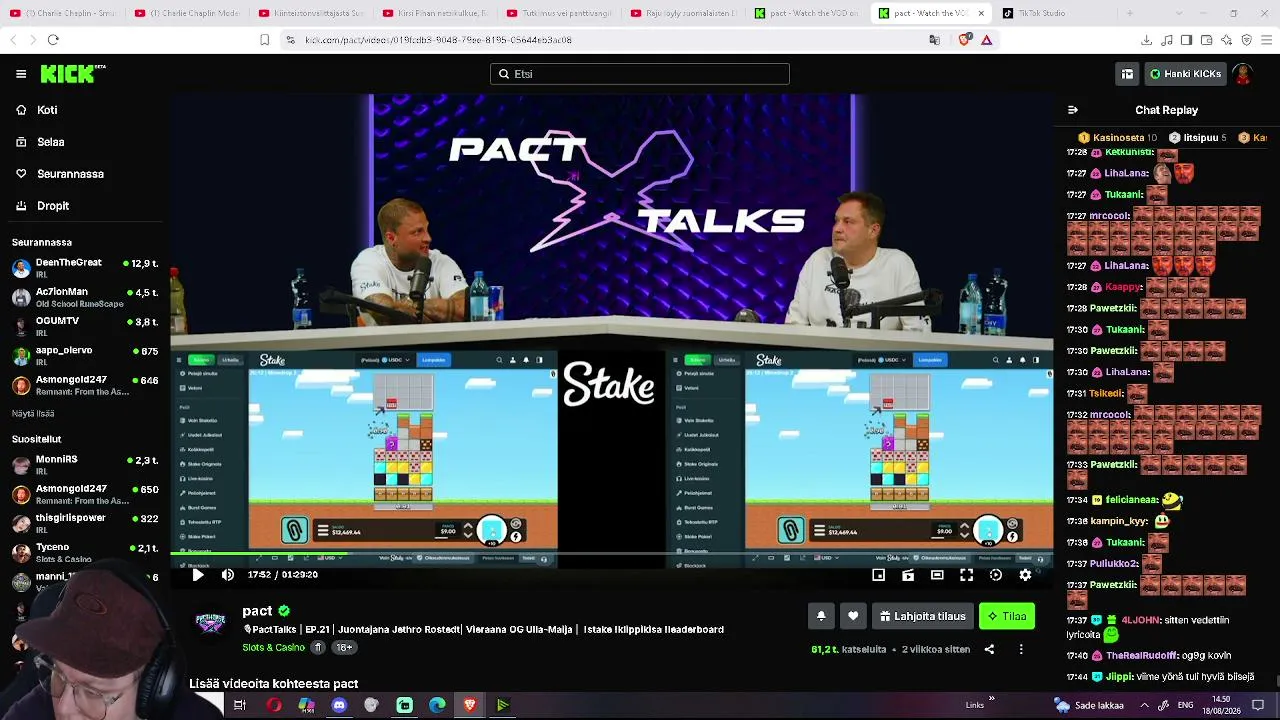Expand followed list with Näytä lisää

click(33, 413)
